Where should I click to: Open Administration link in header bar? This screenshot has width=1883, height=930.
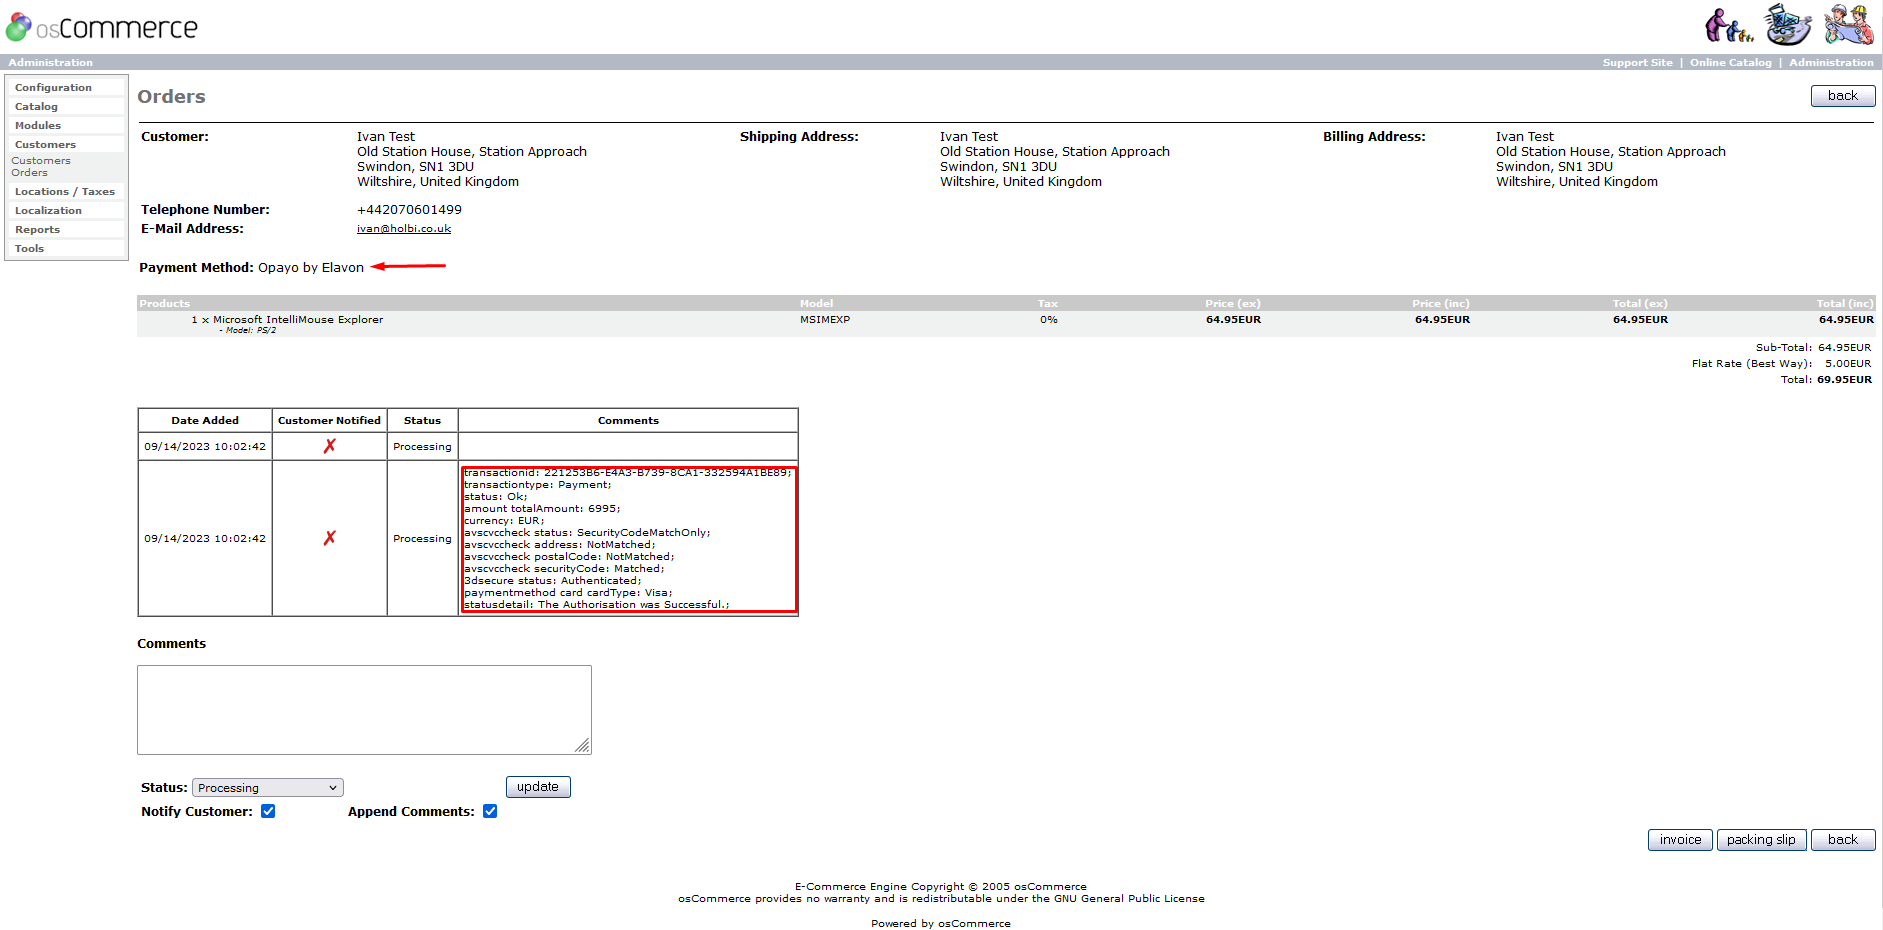(1831, 62)
